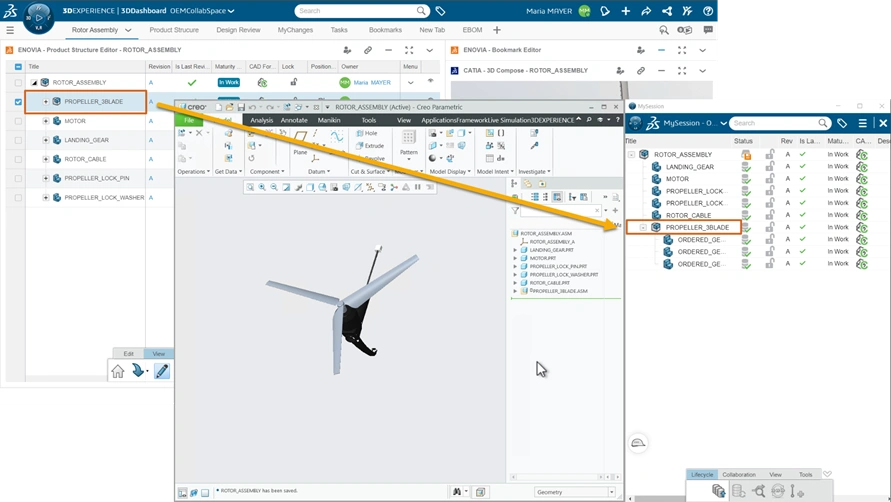
Task: Click search magnifier in MySession search box
Action: [x=822, y=123]
